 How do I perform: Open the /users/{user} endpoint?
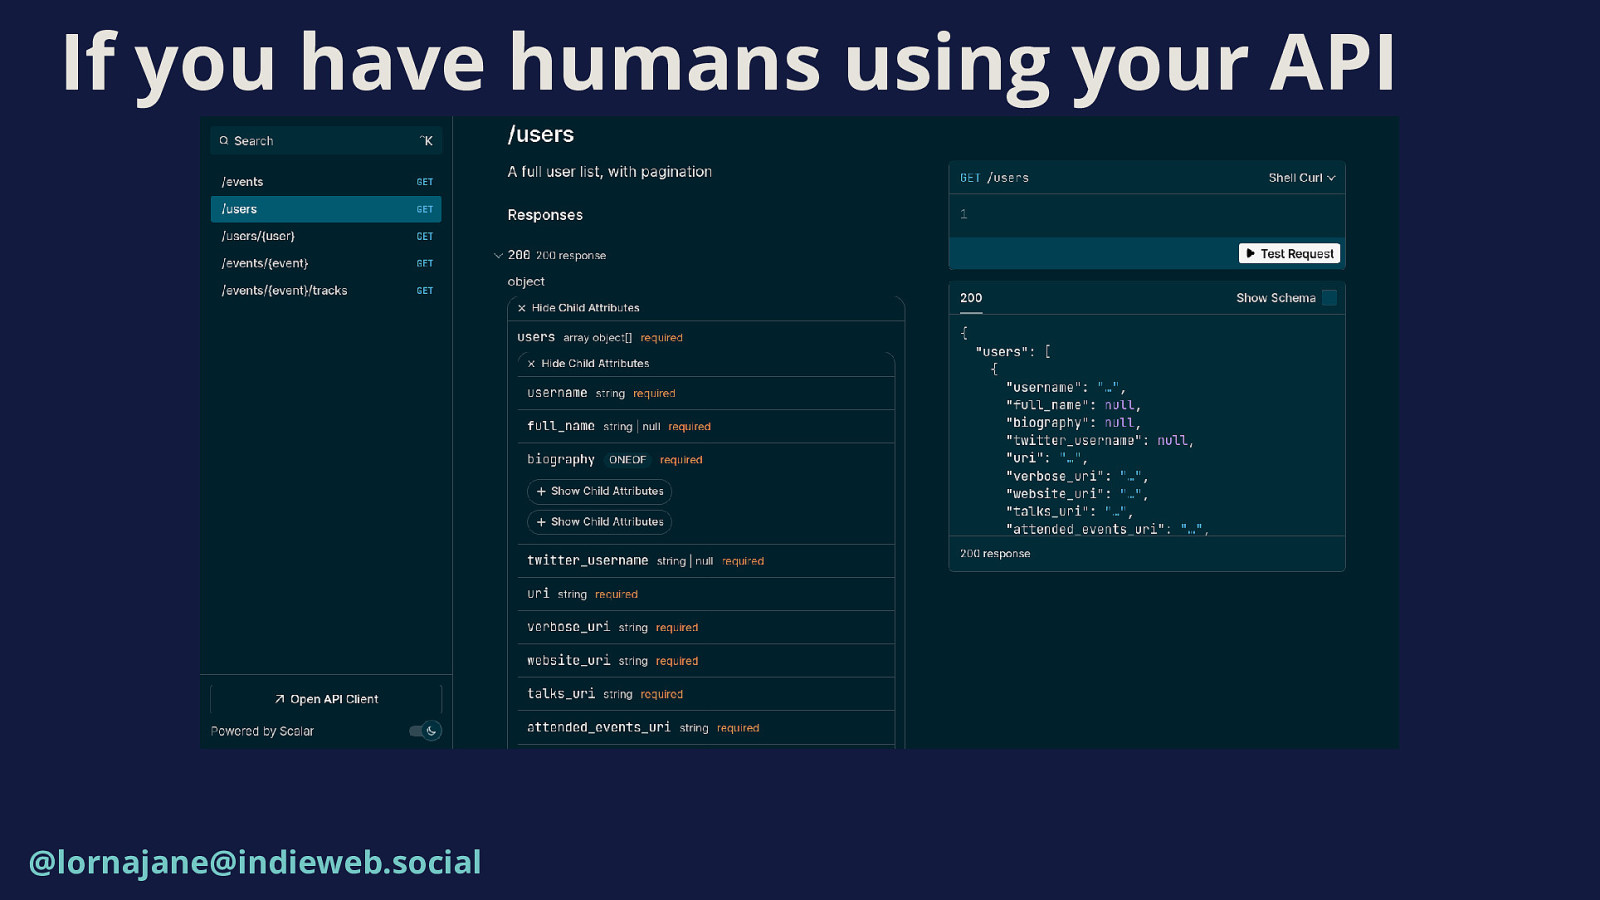pos(326,236)
